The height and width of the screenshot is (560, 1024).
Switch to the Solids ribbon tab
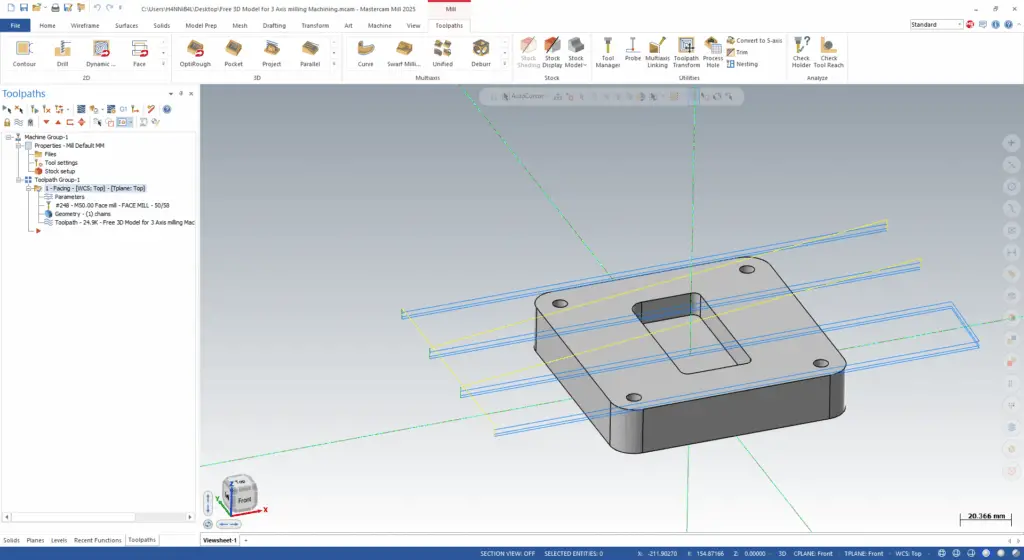(161, 25)
